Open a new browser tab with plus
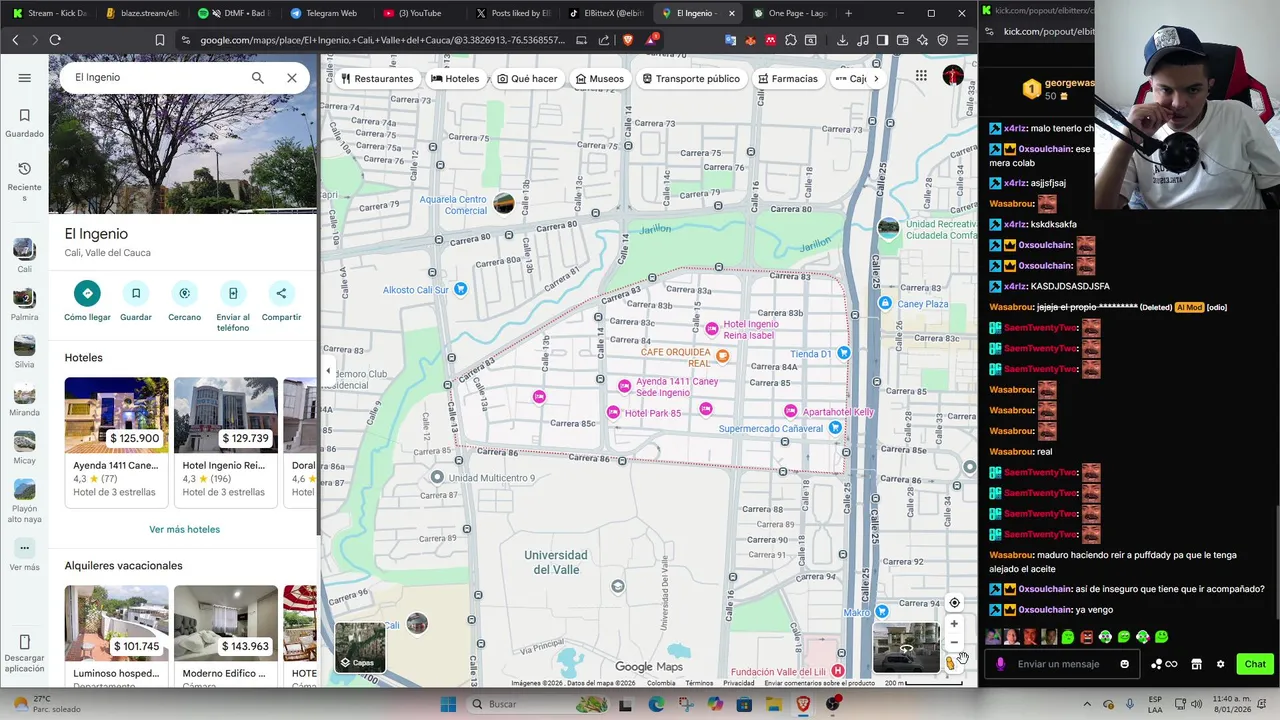The width and height of the screenshot is (1280, 720). pyautogui.click(x=848, y=13)
